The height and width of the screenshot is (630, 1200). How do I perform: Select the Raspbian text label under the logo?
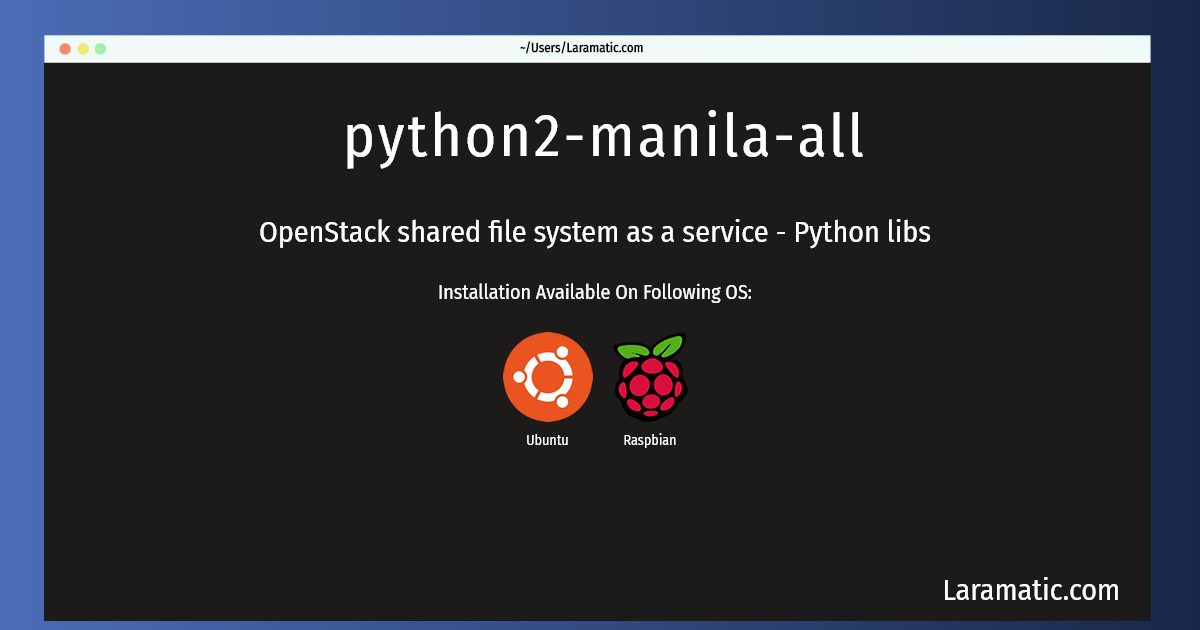pos(650,440)
